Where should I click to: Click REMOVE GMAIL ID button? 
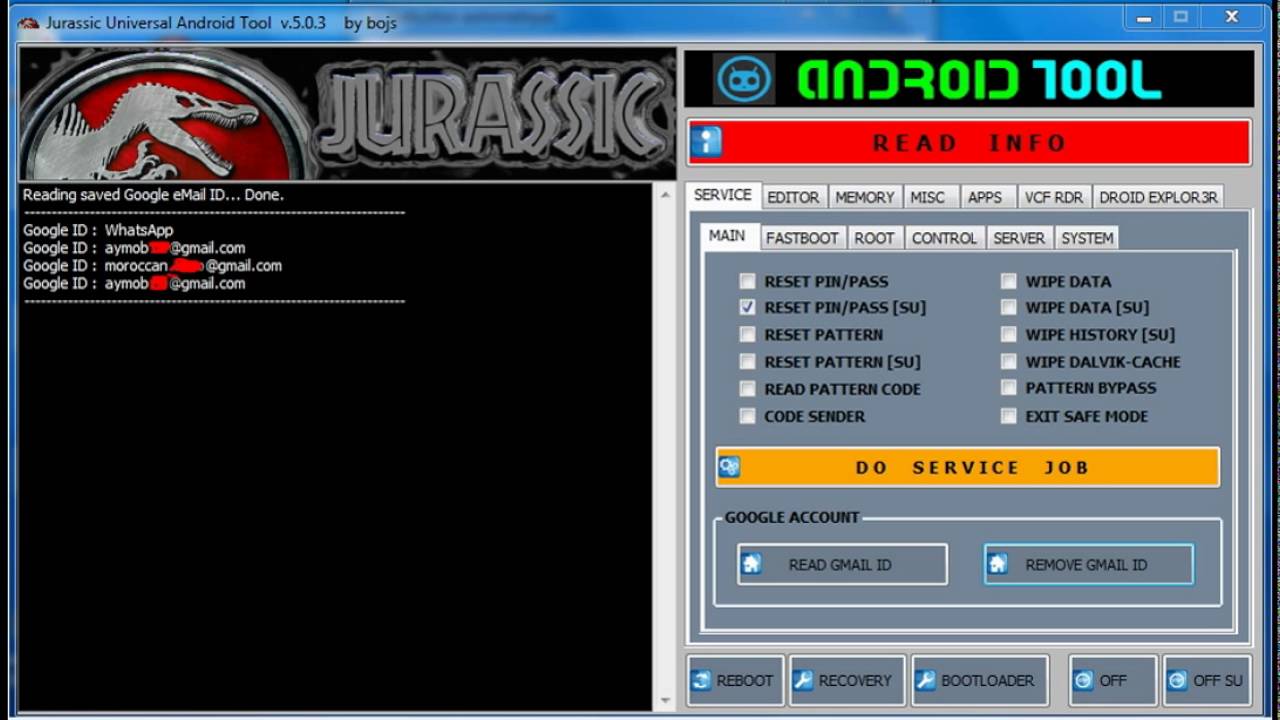pos(1088,564)
